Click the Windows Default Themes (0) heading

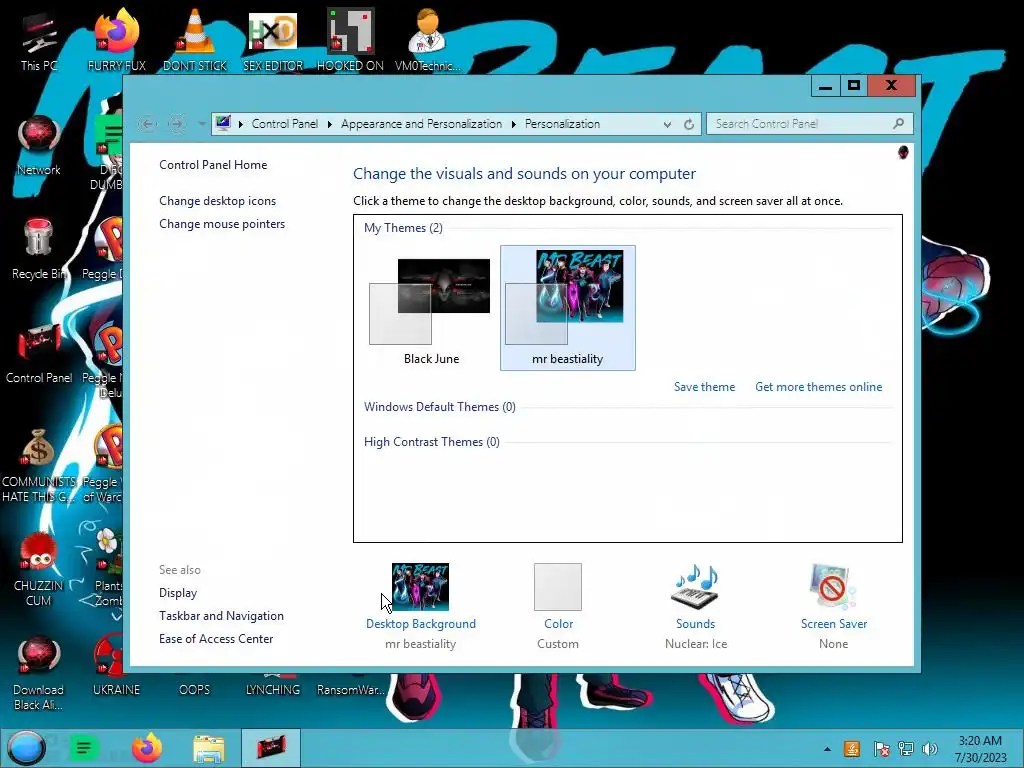click(440, 407)
